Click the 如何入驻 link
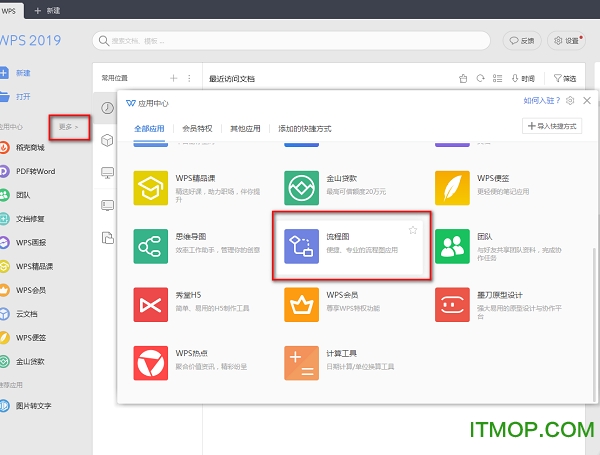The height and width of the screenshot is (455, 600). pyautogui.click(x=539, y=101)
